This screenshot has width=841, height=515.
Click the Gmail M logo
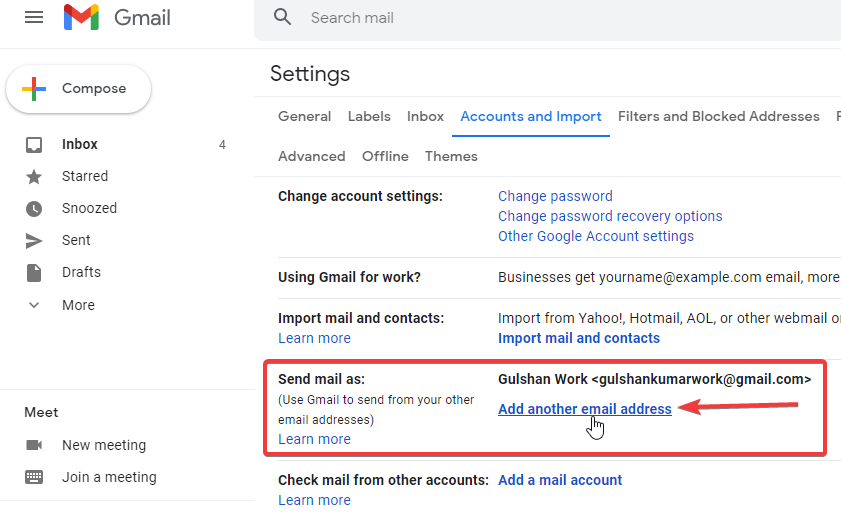point(81,17)
